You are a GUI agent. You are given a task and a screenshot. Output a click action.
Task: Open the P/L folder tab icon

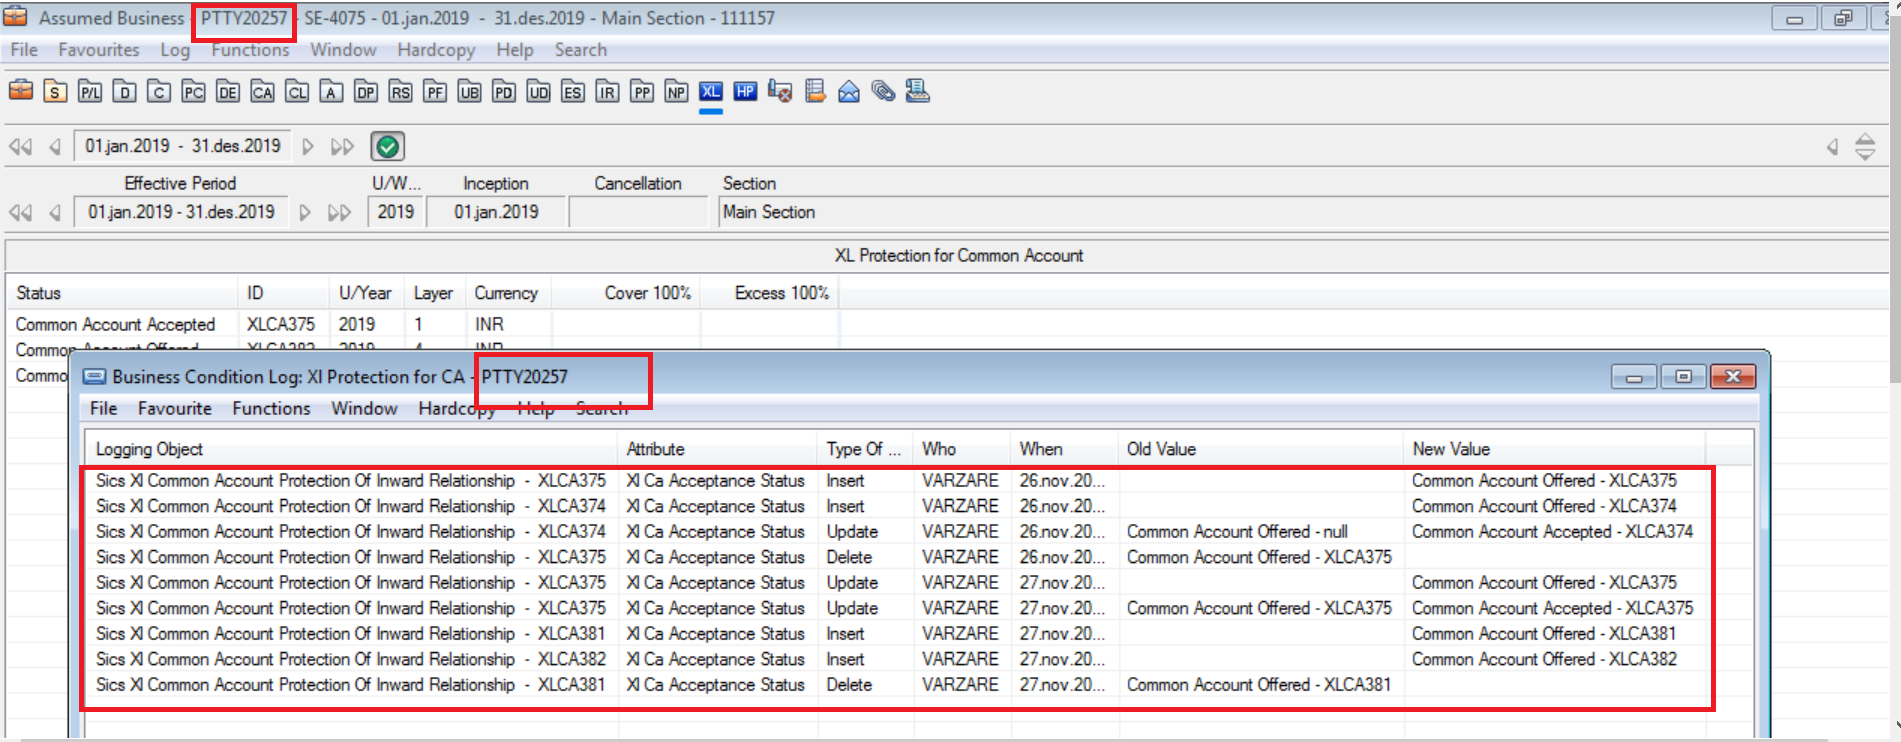[x=90, y=92]
